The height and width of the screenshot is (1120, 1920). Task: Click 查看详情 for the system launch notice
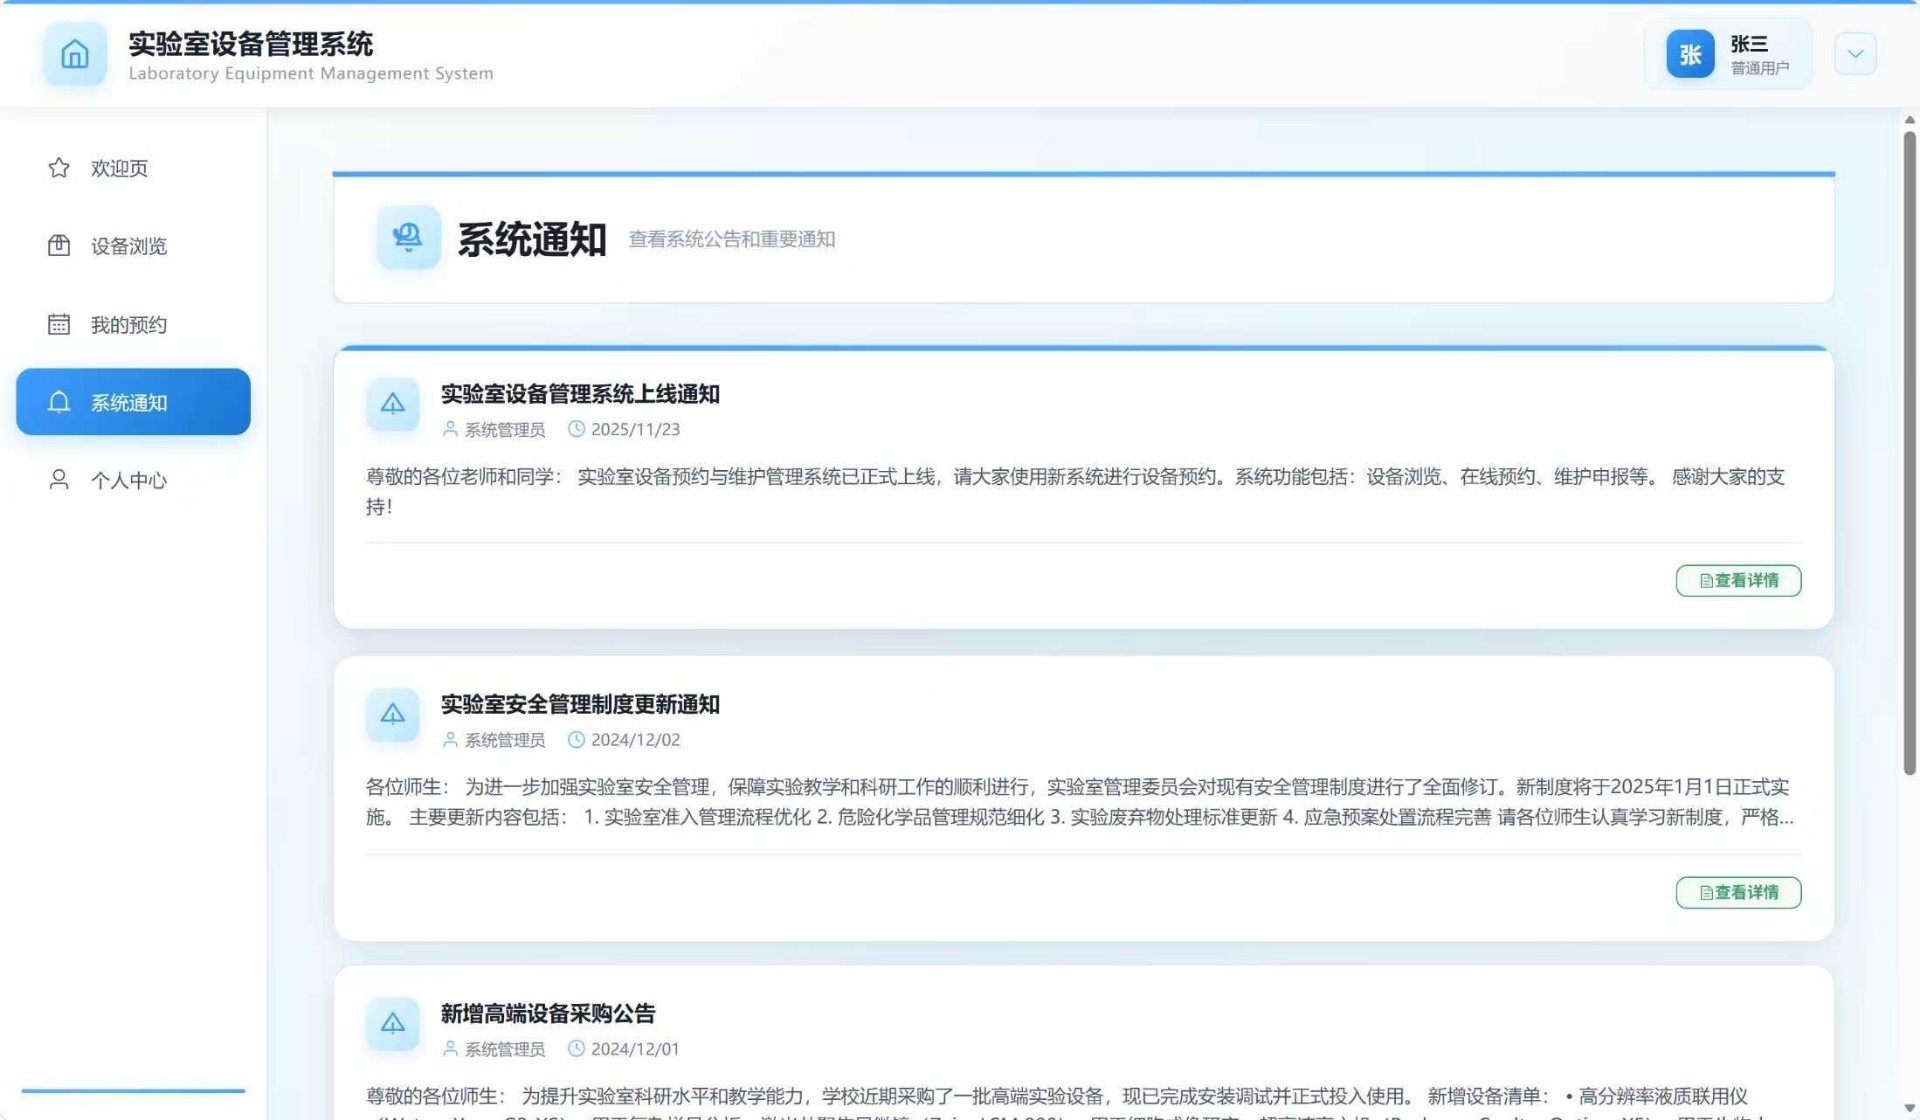click(x=1738, y=581)
